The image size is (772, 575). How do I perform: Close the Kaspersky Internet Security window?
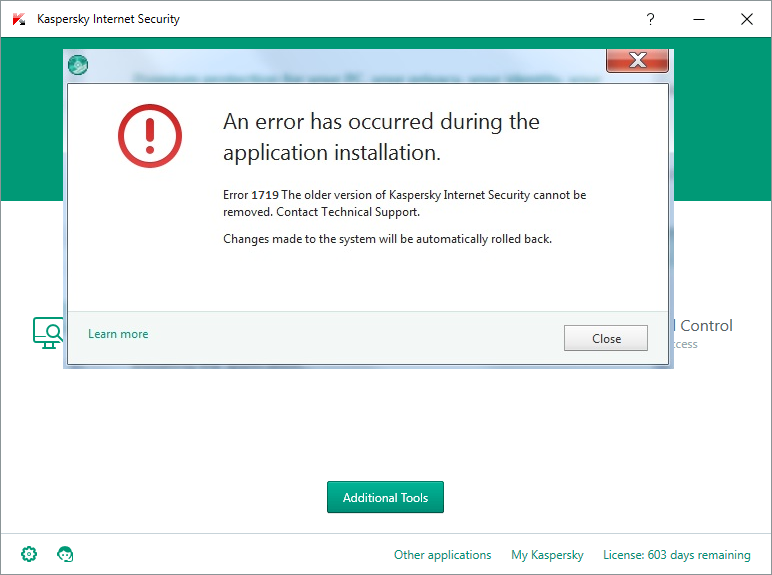746,19
